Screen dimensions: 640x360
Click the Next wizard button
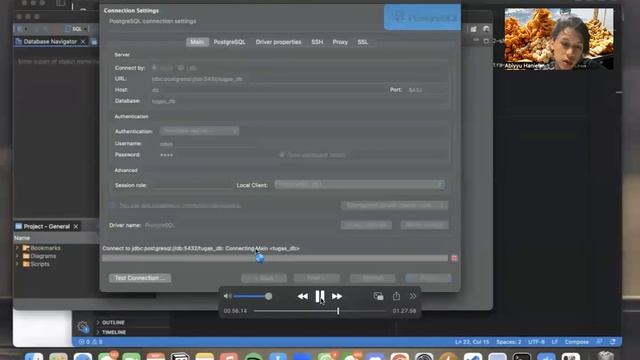click(x=317, y=278)
